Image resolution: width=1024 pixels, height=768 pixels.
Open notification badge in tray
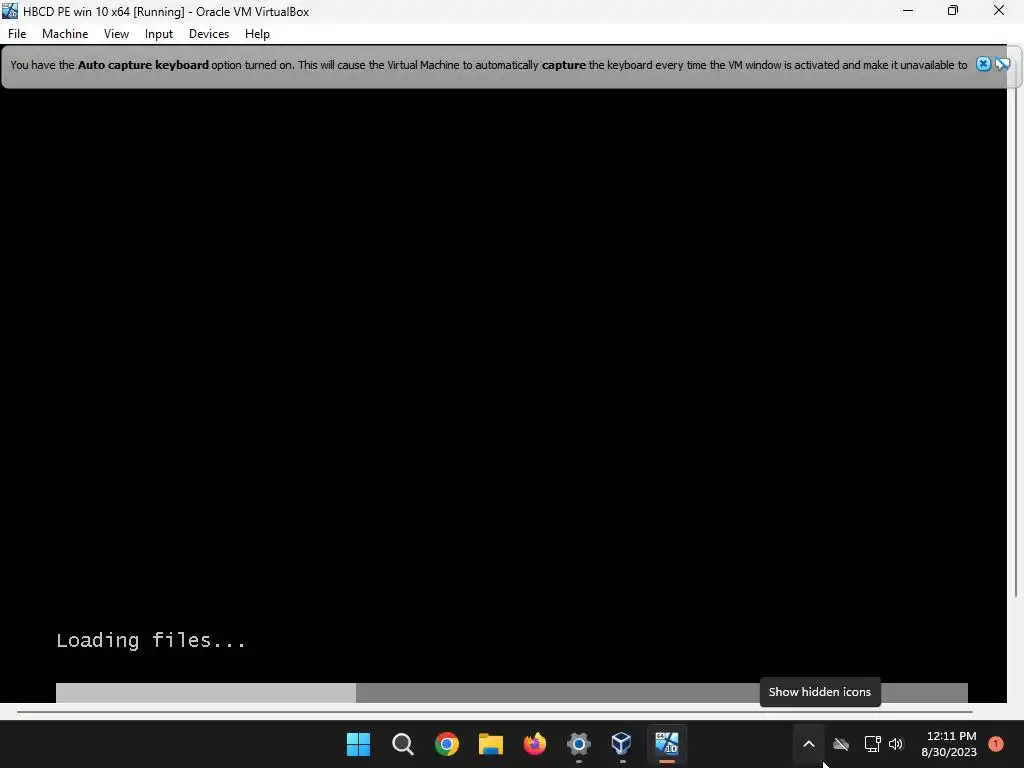click(995, 743)
